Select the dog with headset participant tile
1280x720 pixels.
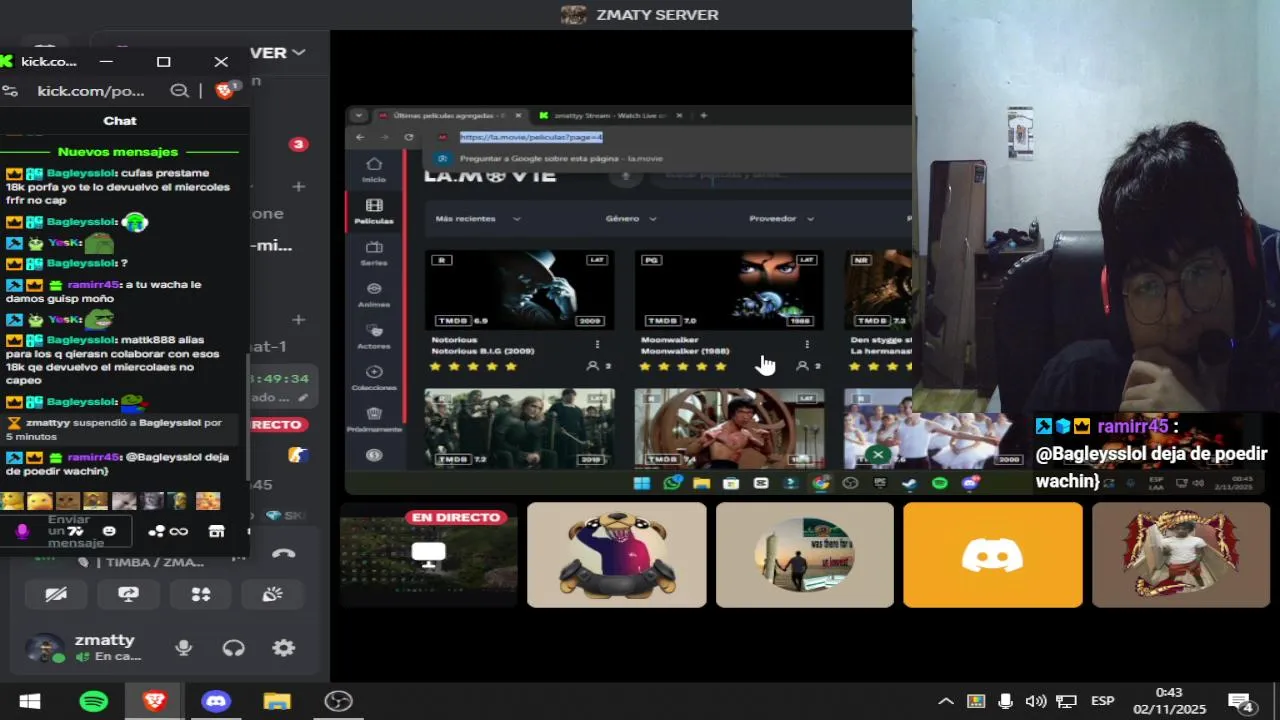click(x=617, y=555)
